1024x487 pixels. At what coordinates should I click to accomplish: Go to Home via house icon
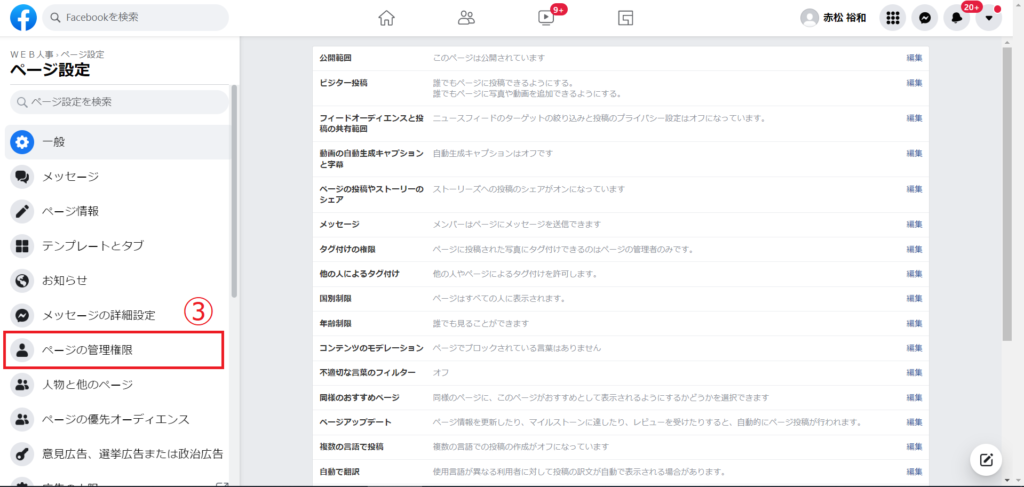[x=387, y=18]
